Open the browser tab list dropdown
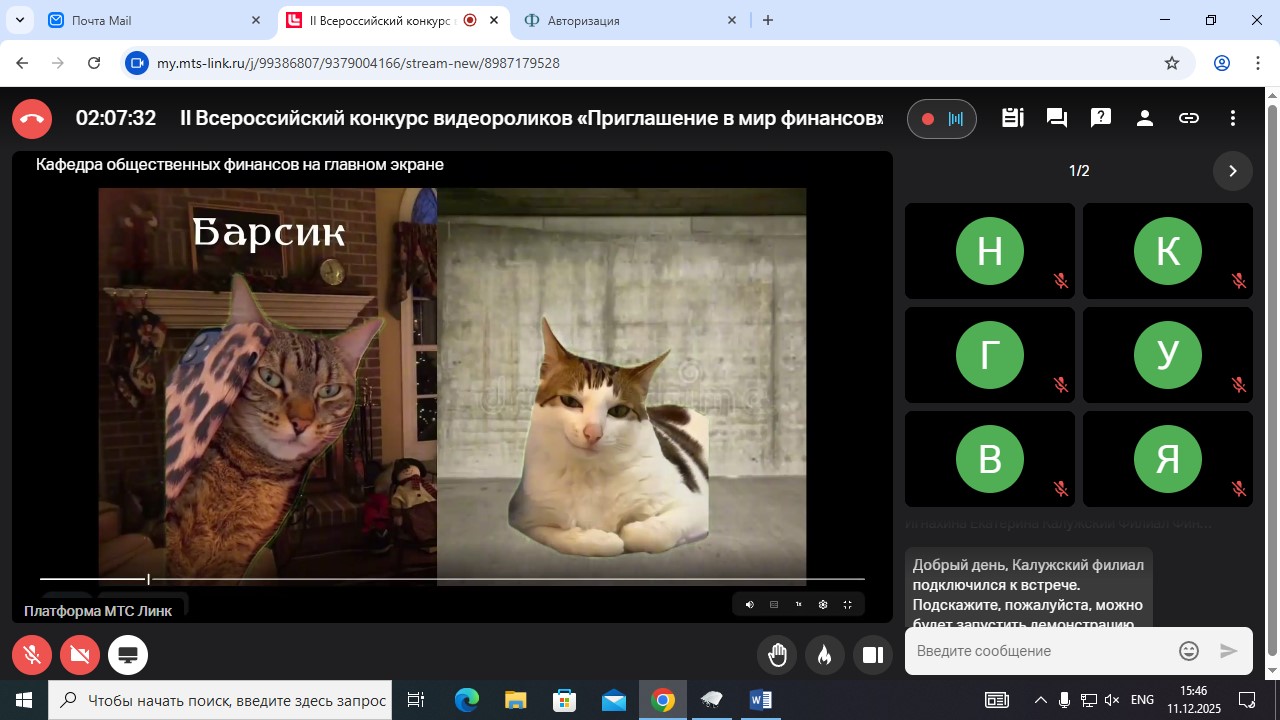Image resolution: width=1280 pixels, height=720 pixels. 19,20
